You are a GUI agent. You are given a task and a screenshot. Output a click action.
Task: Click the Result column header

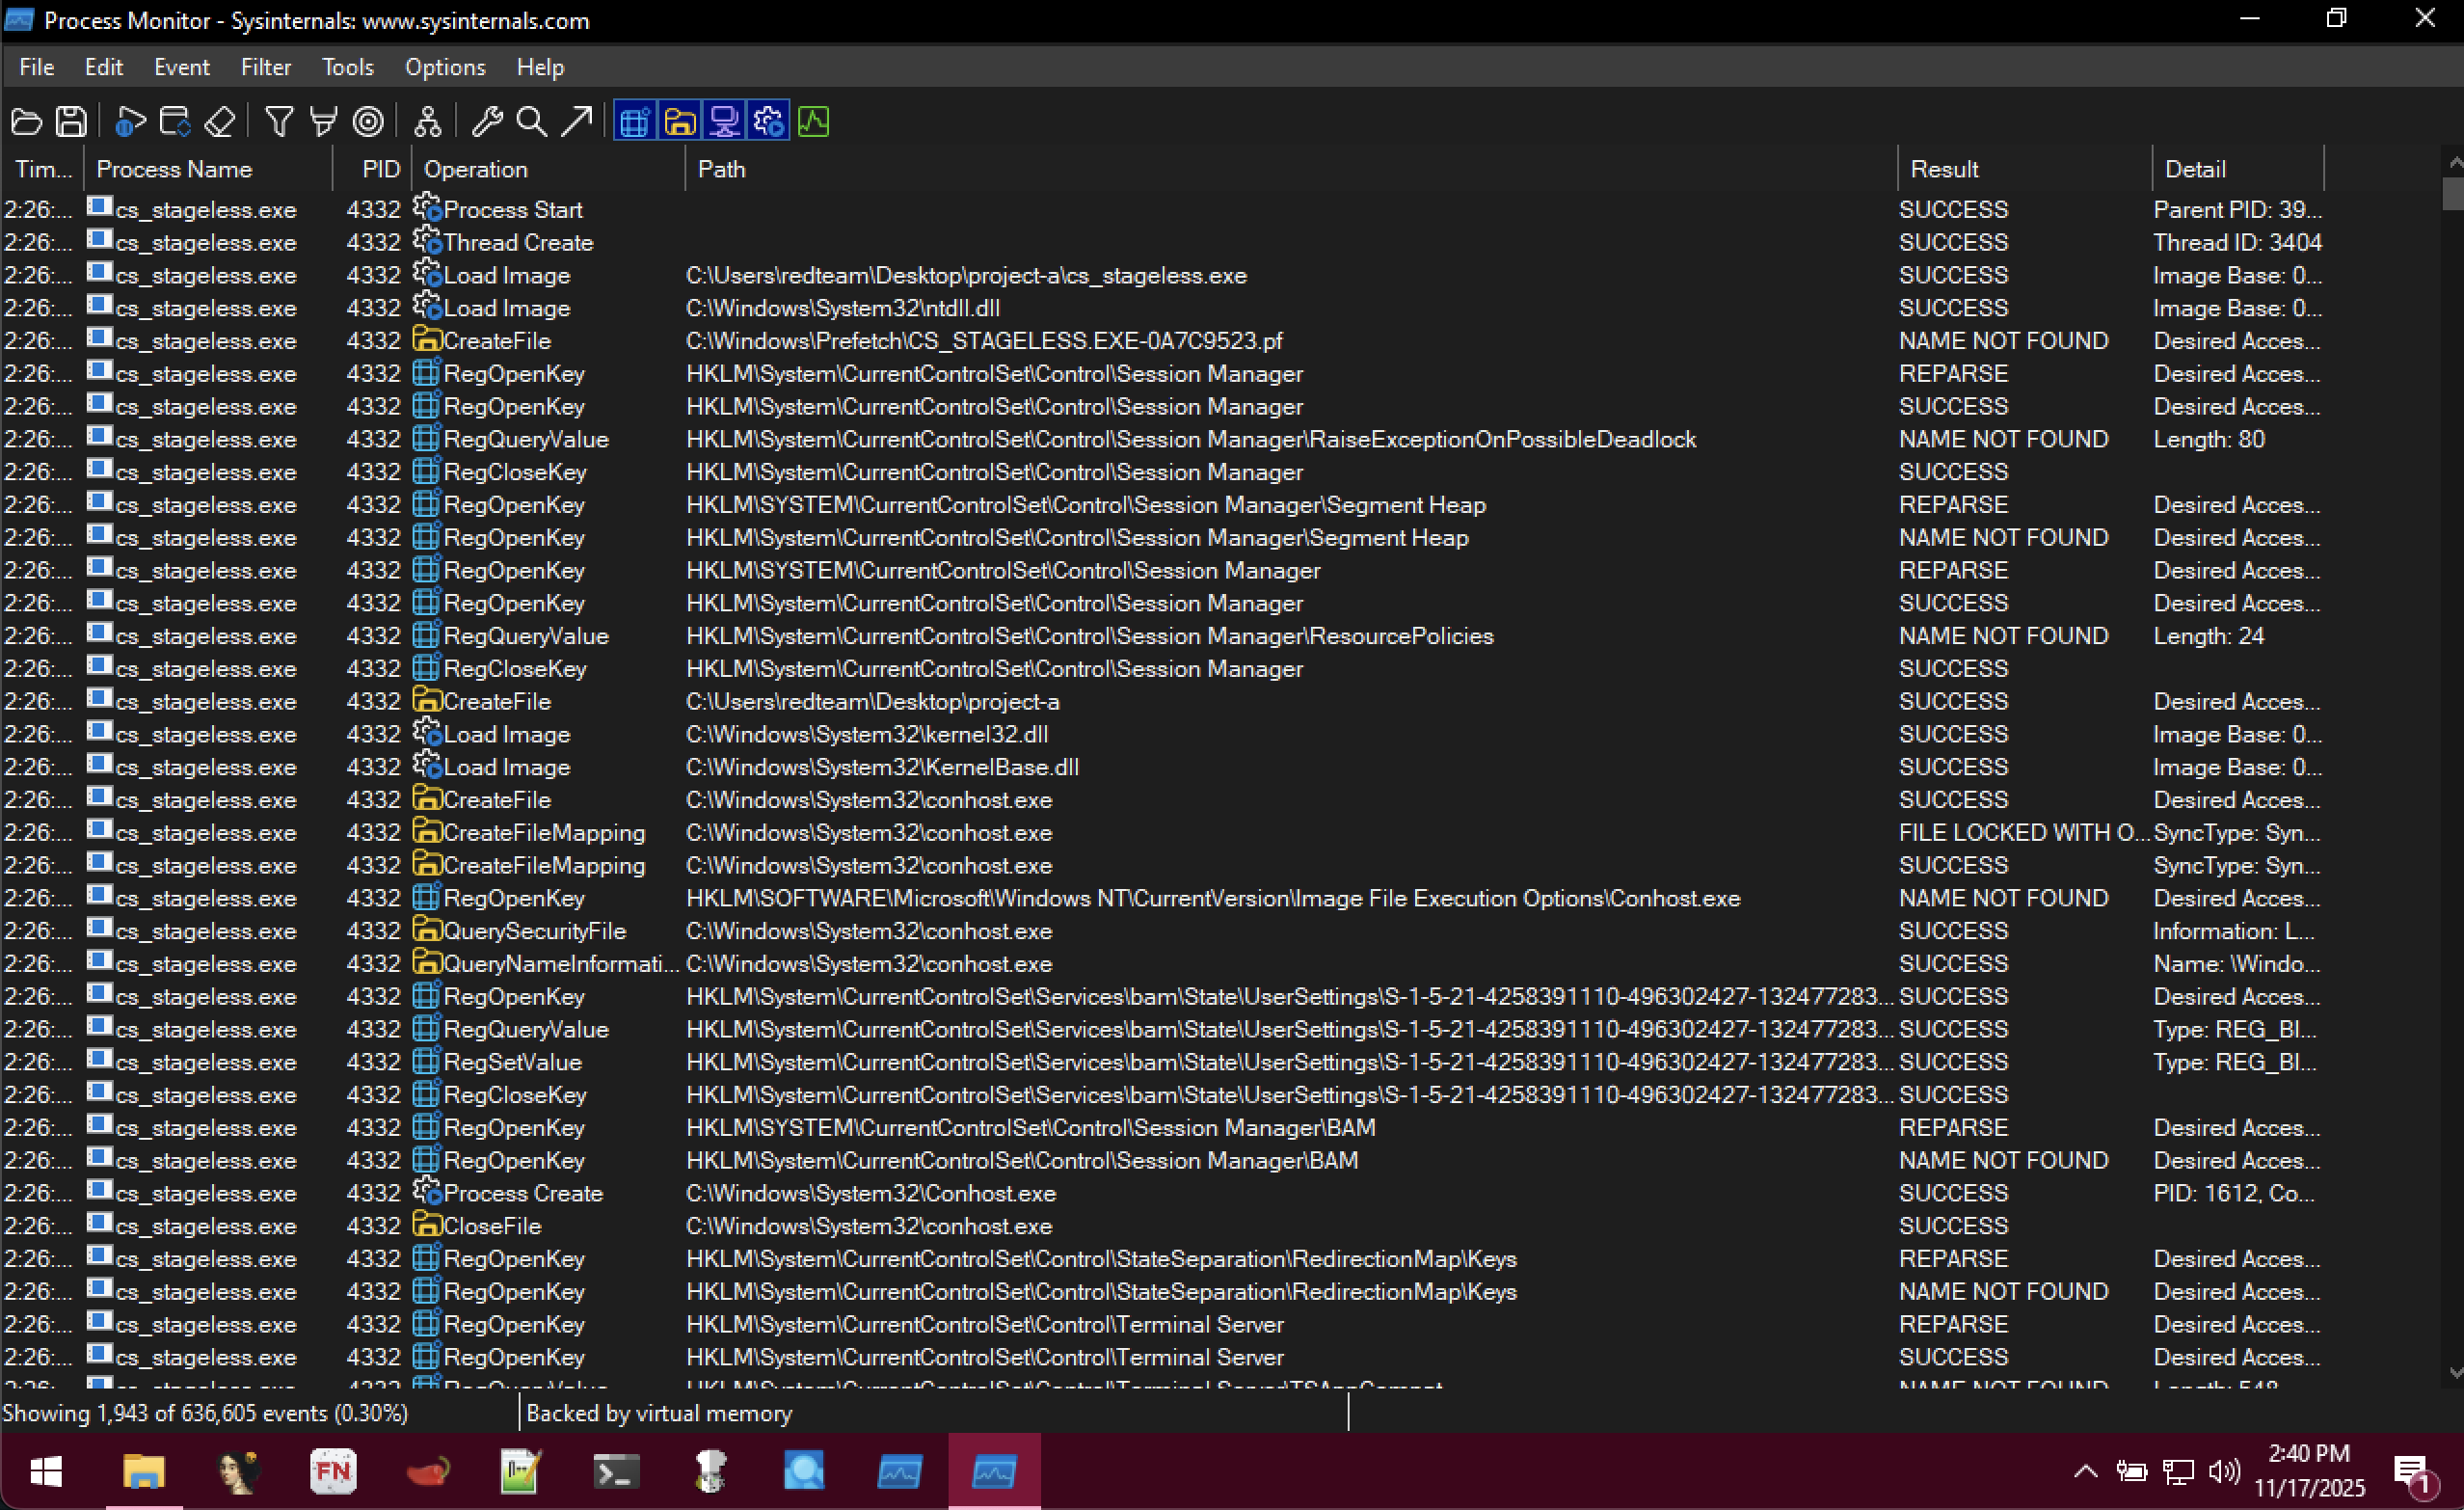[x=2024, y=169]
